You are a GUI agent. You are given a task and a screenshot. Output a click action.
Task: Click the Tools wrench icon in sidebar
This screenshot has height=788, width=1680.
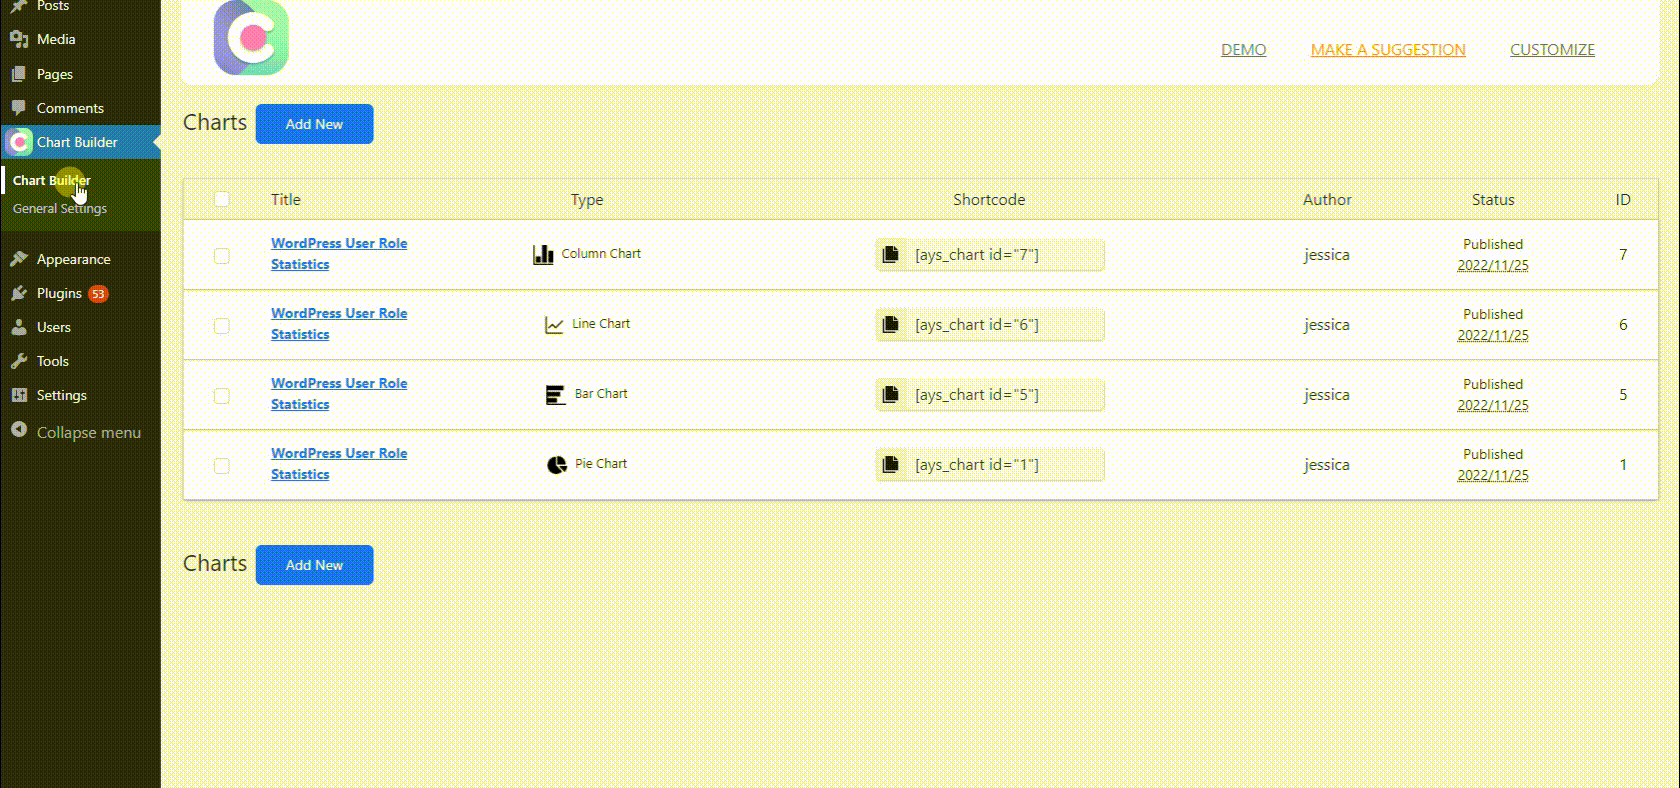coord(19,361)
